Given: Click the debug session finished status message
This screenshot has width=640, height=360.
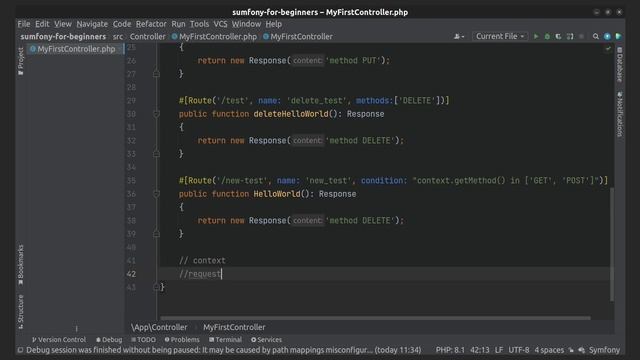Looking at the screenshot, I should pyautogui.click(x=224, y=350).
